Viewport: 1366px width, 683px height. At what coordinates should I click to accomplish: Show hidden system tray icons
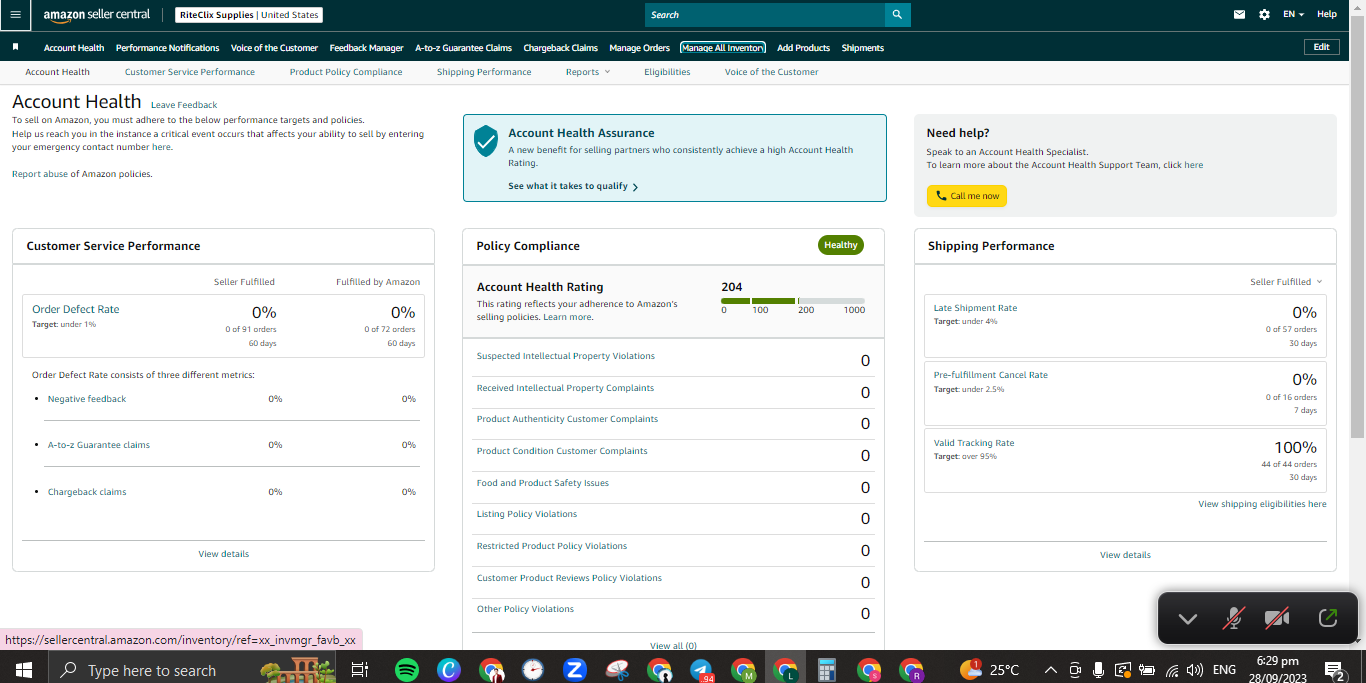click(x=1050, y=670)
